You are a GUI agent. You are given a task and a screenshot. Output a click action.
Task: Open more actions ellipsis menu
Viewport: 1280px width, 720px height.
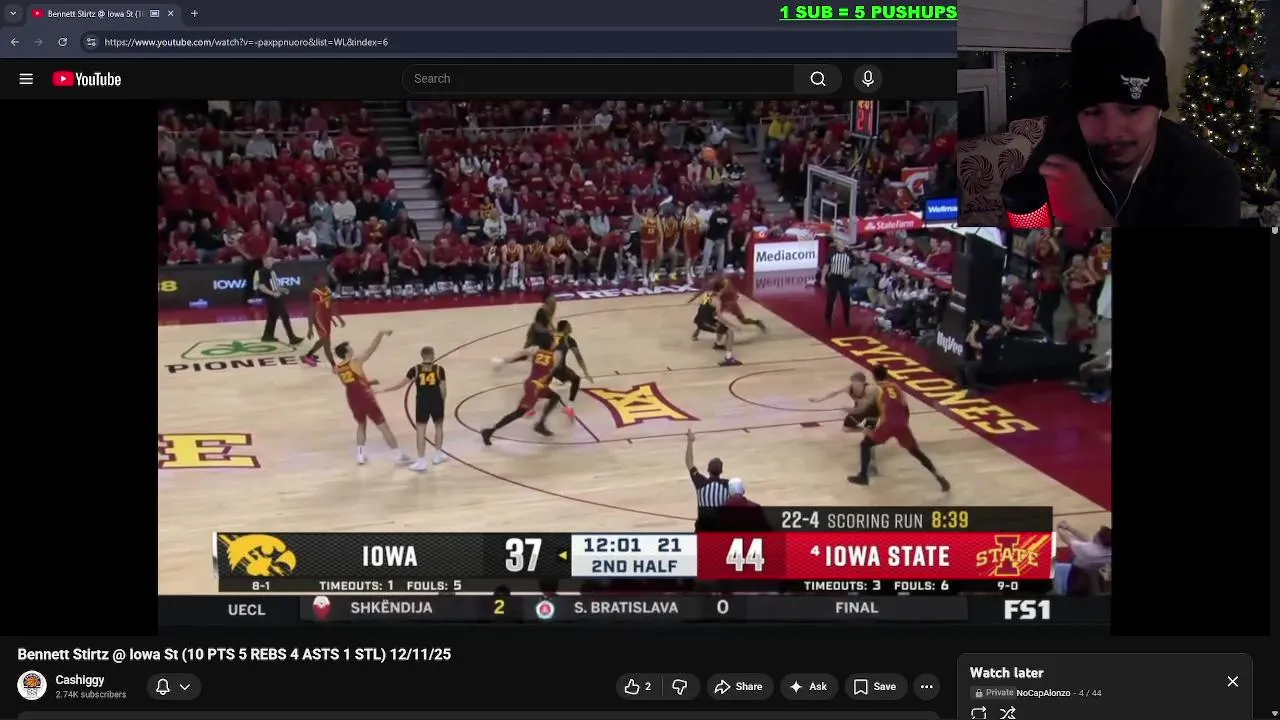tap(927, 687)
